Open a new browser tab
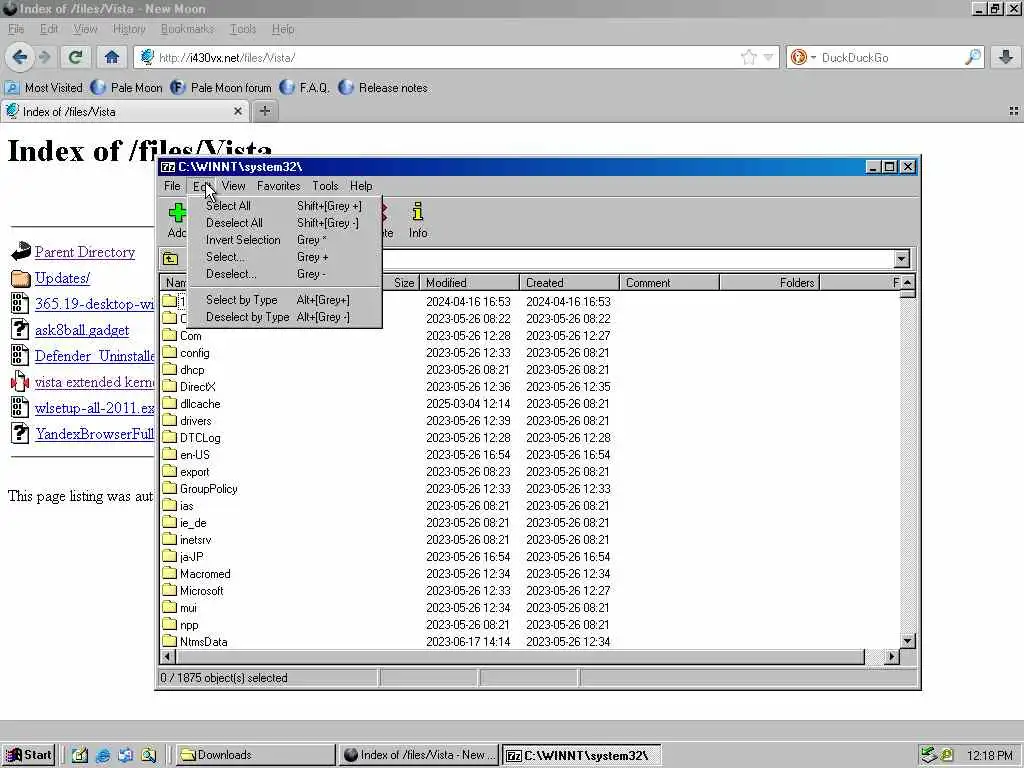This screenshot has width=1024, height=768. 264,112
